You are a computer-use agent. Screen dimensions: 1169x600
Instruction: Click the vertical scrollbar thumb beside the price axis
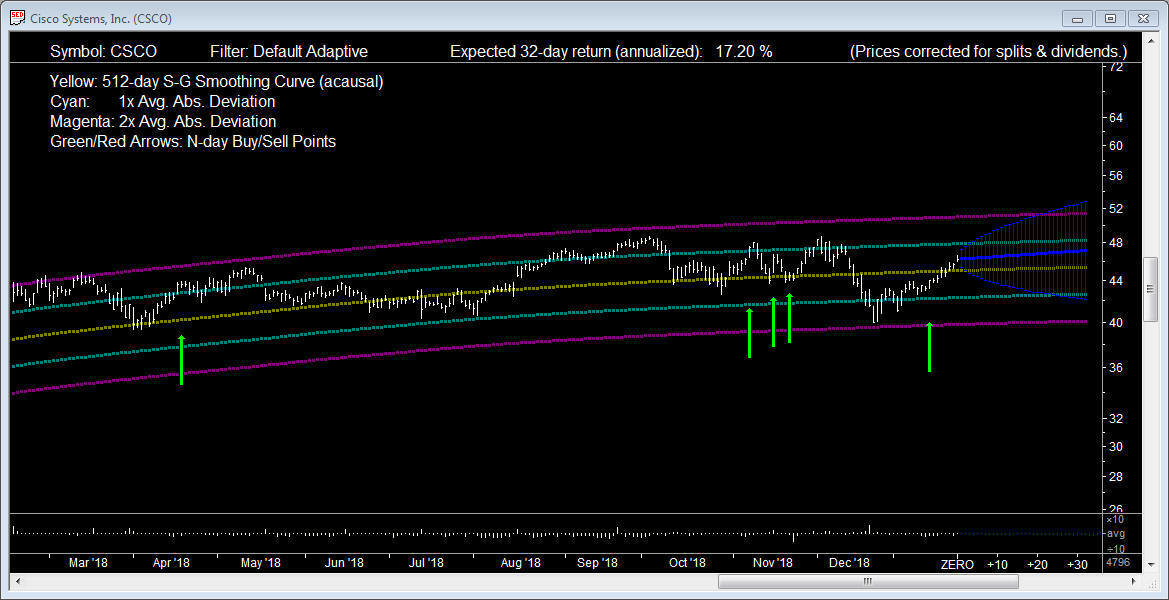(x=1150, y=288)
